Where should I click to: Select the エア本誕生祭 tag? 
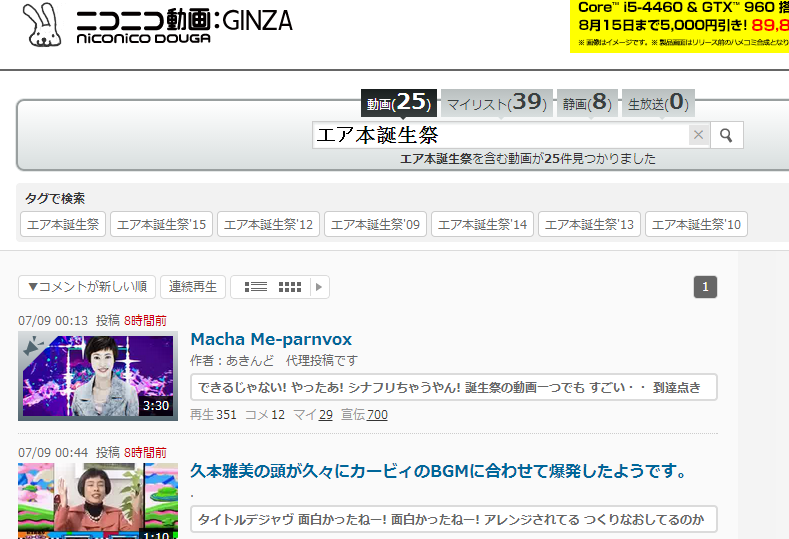63,224
